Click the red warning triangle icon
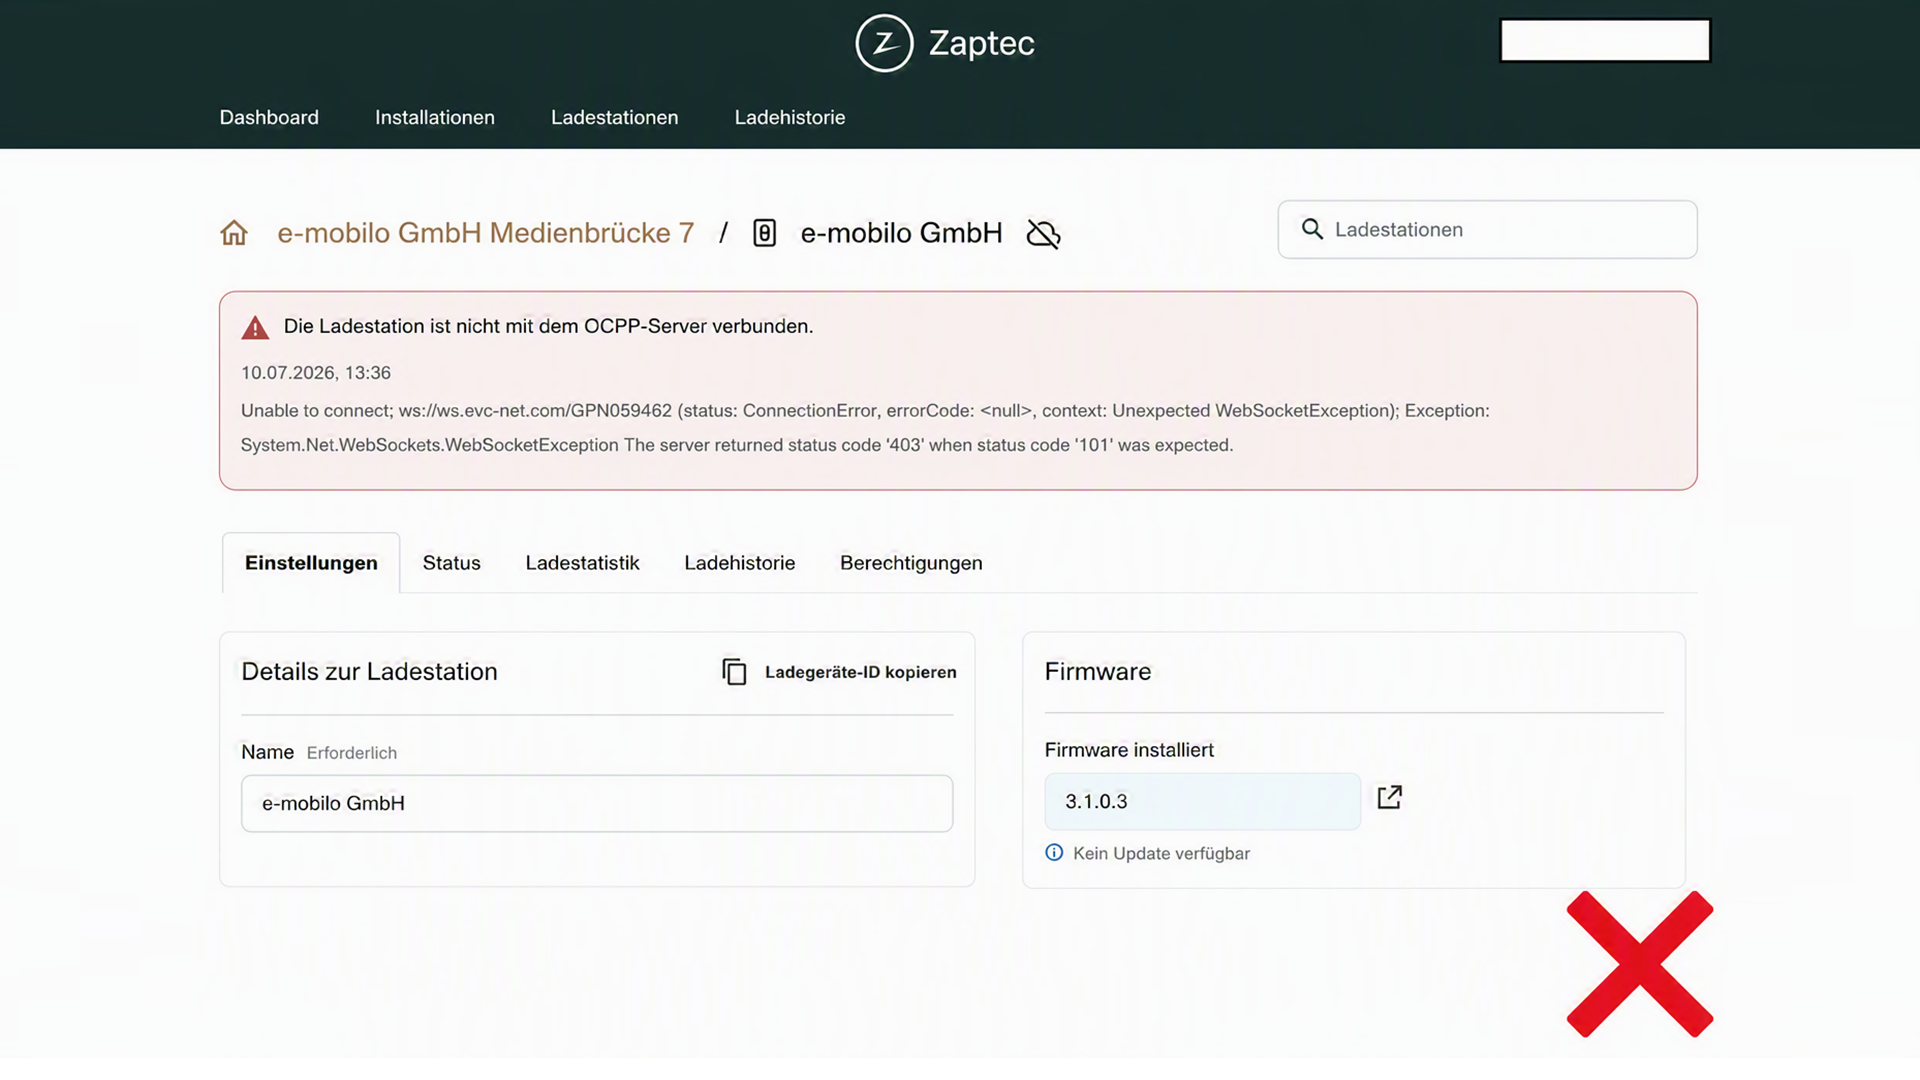Screen dimensions: 1920x1080 pyautogui.click(x=255, y=327)
